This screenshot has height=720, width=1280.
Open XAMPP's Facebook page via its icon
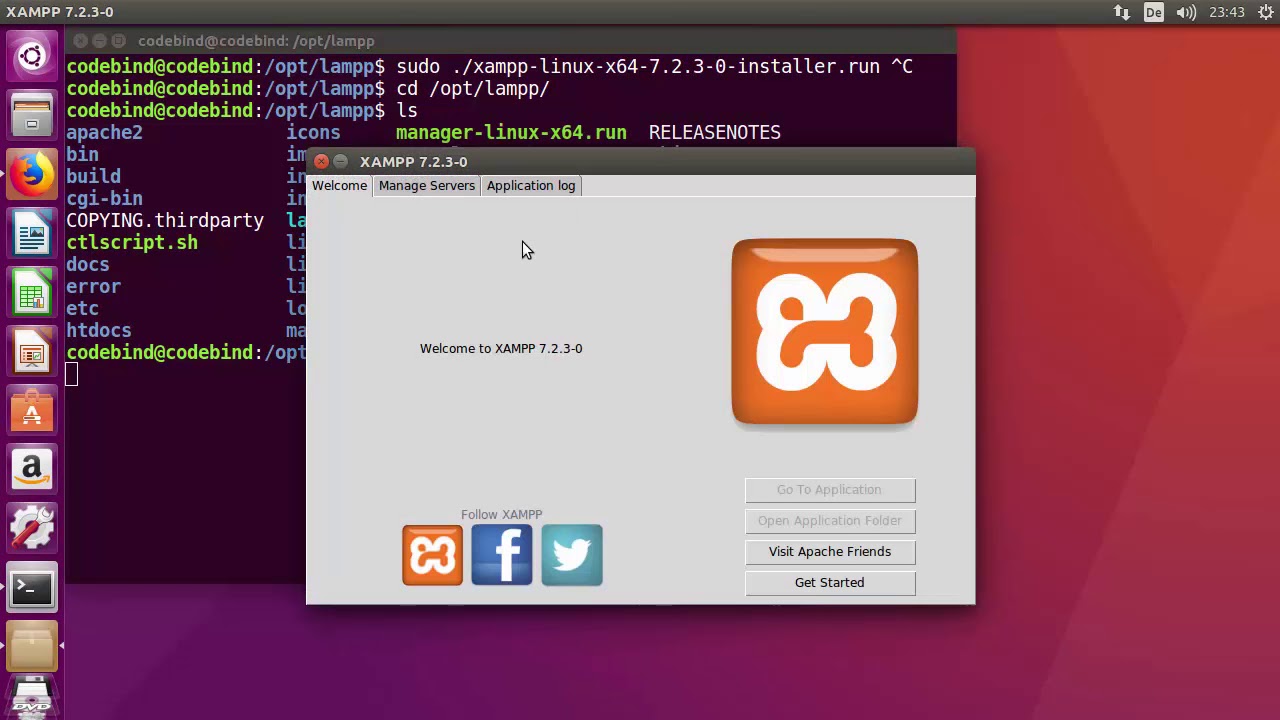501,554
